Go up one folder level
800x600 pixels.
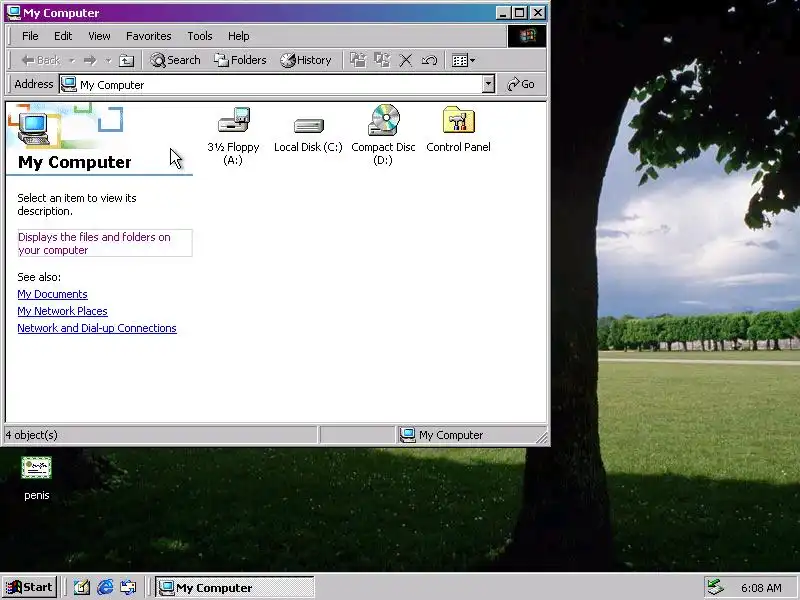pos(126,60)
